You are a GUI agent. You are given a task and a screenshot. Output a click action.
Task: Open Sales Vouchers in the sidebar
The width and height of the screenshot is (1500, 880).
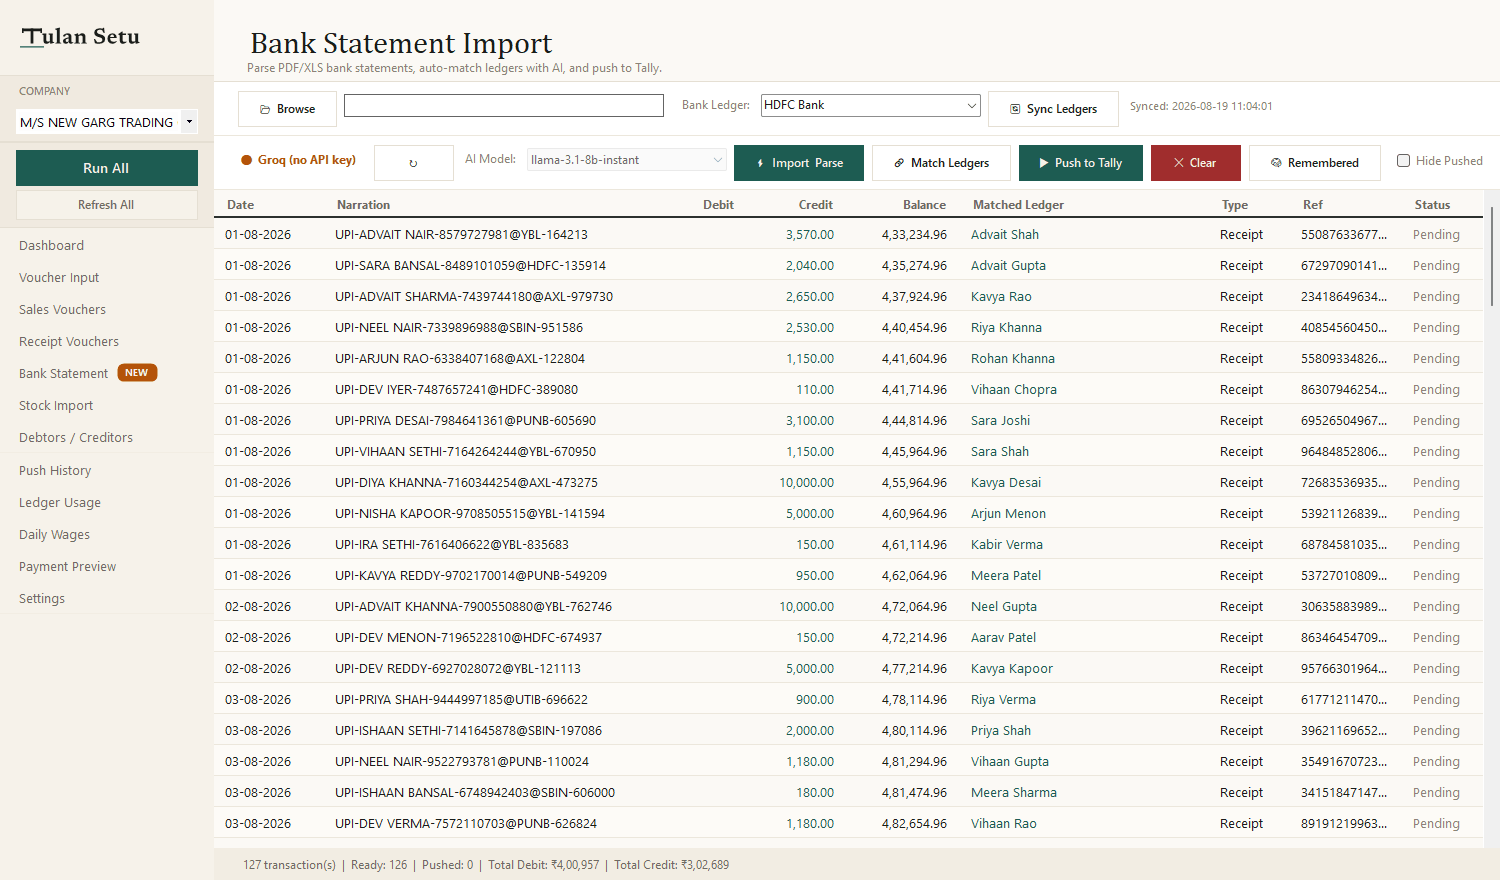62,309
